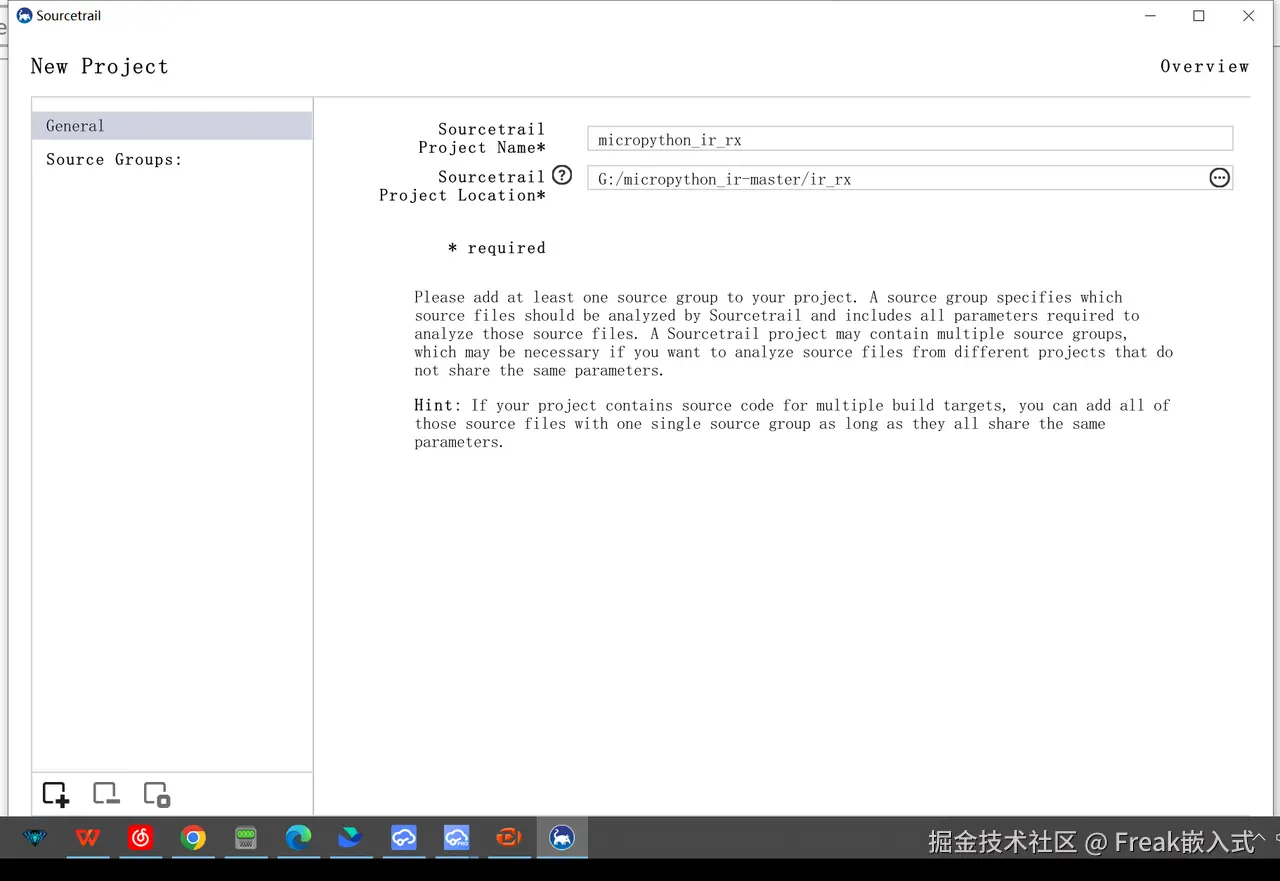Click the 'Sourcetrail Project Location*' label
The image size is (1280, 881).
point(463,186)
